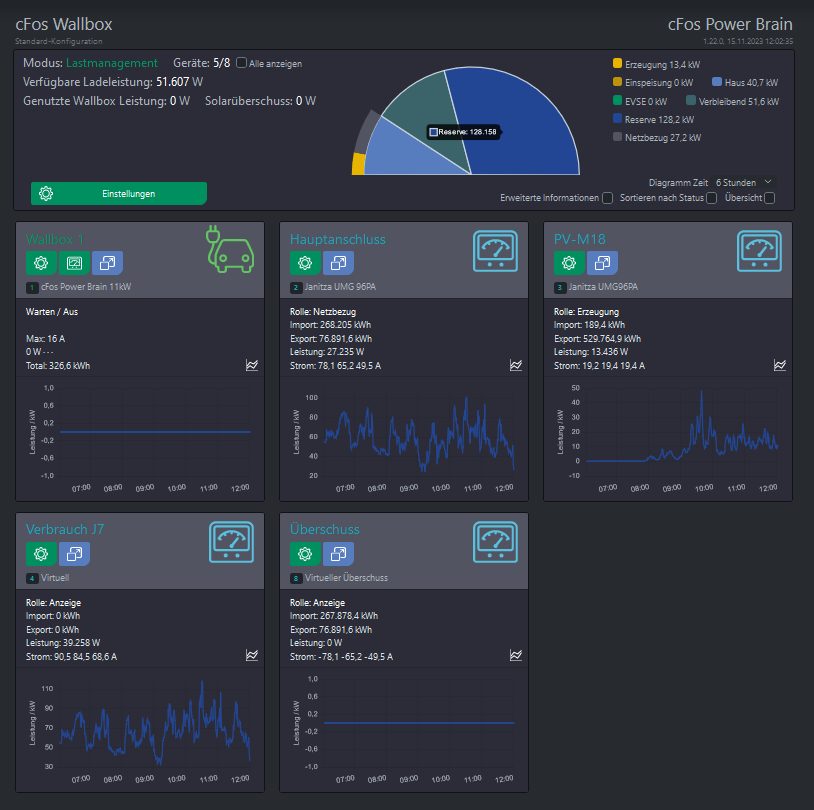This screenshot has height=810, width=814.
Task: Open the Überschuss title link
Action: pos(324,529)
